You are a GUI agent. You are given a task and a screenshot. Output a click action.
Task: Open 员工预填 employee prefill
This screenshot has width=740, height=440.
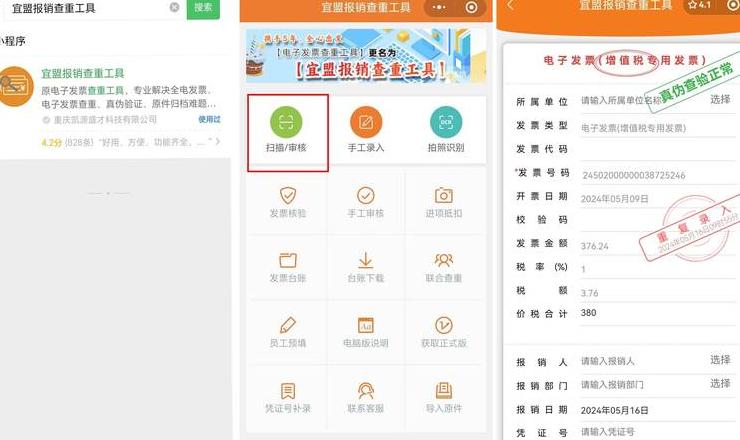[288, 332]
